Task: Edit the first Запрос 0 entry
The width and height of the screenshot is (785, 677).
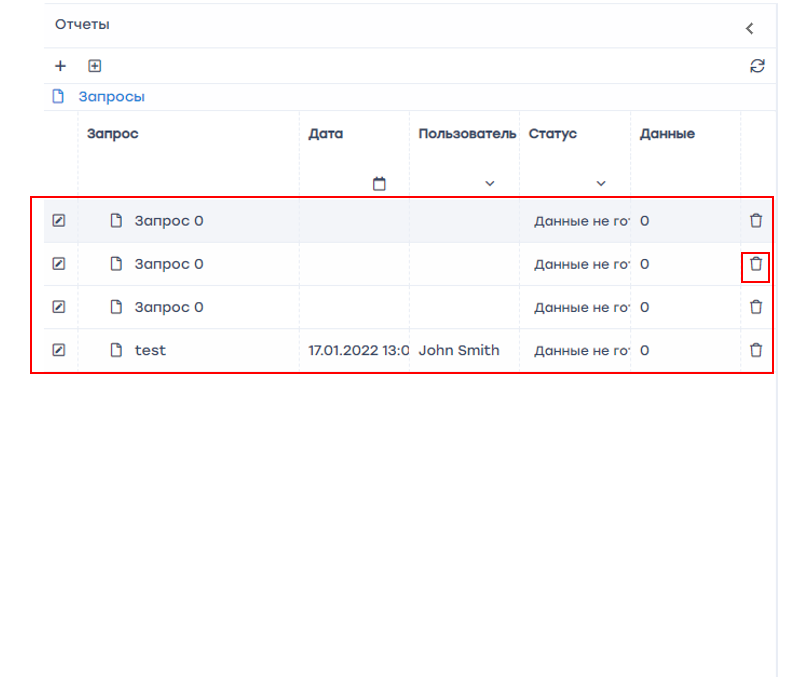Action: tap(59, 221)
